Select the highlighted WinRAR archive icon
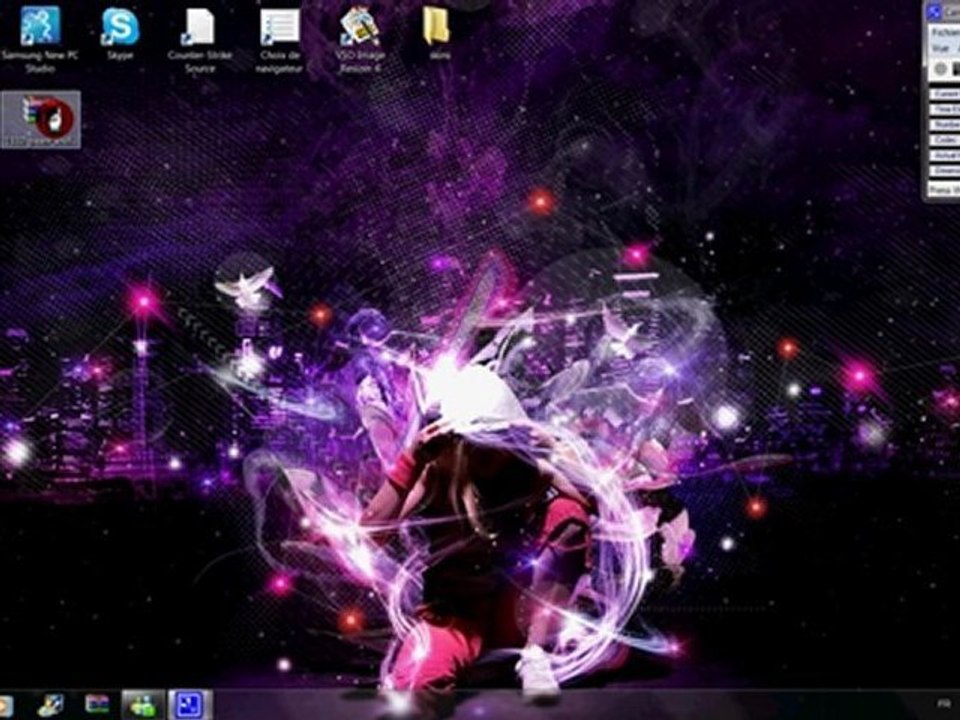The image size is (960, 720). click(41, 119)
